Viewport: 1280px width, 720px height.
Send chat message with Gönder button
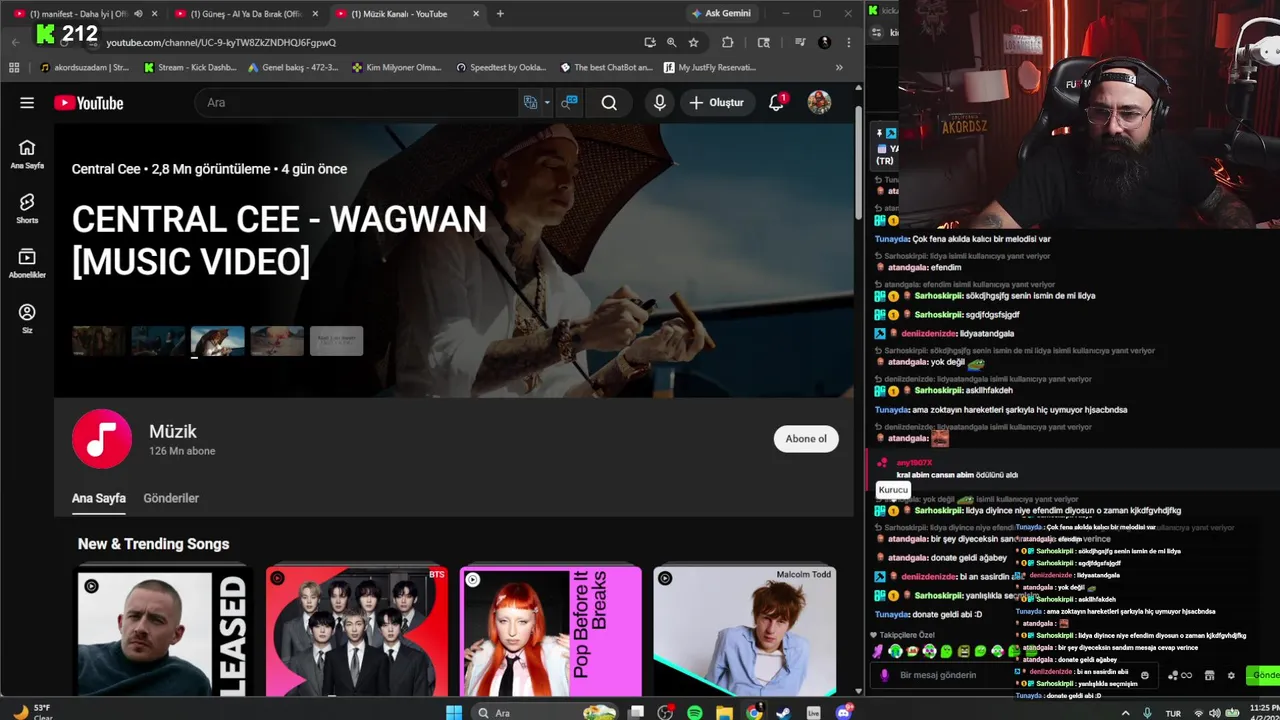[x=1263, y=675]
